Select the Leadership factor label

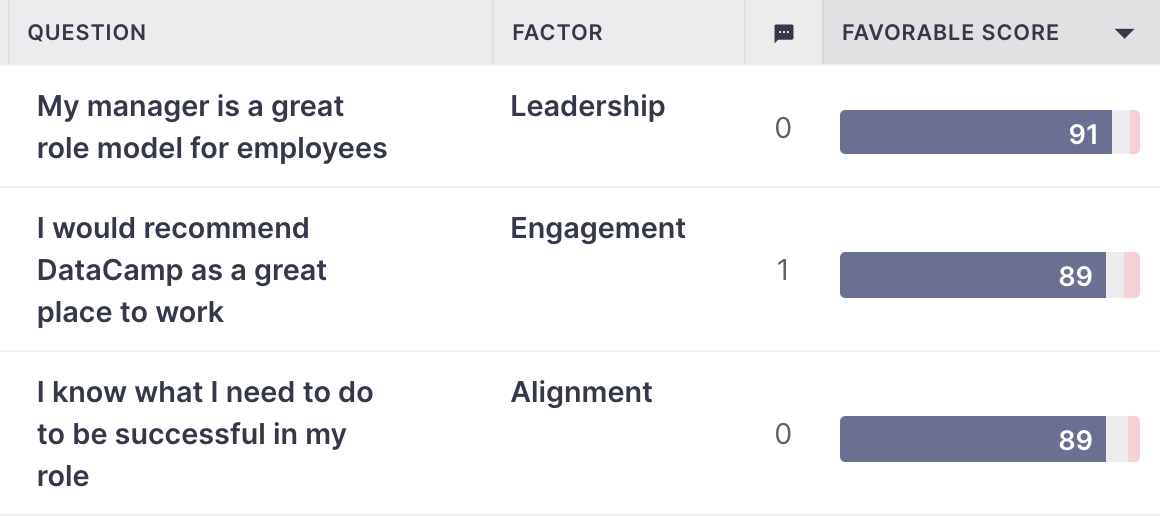click(x=587, y=107)
